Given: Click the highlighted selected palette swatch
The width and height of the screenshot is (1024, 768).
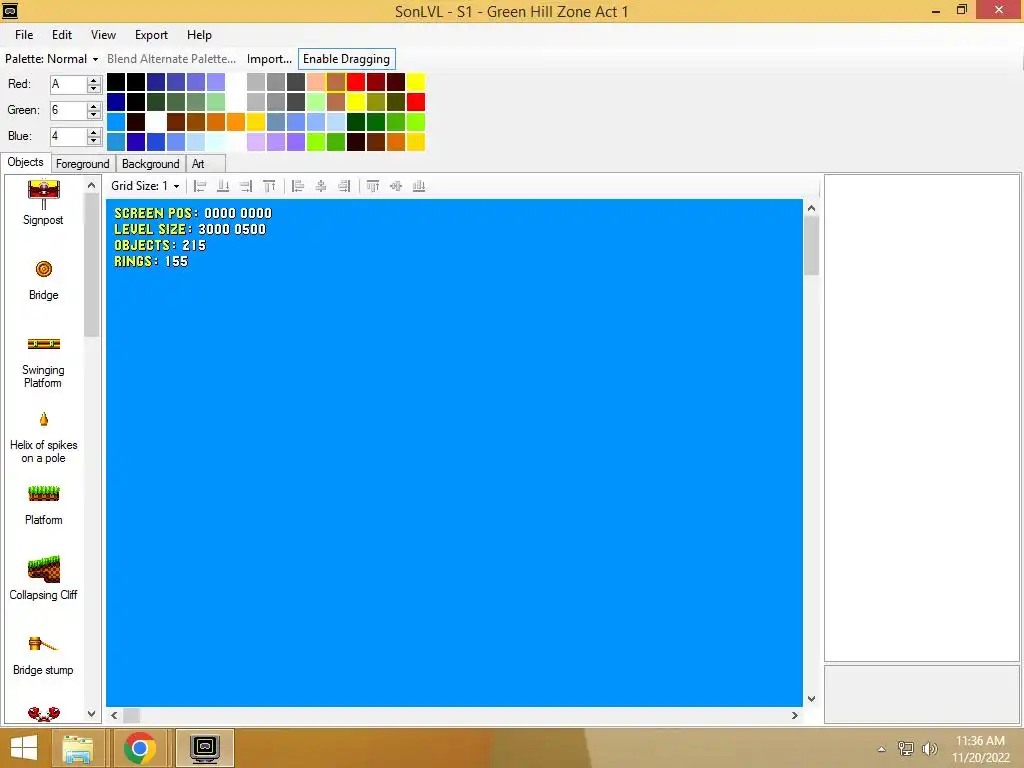Looking at the screenshot, I should tap(336, 82).
